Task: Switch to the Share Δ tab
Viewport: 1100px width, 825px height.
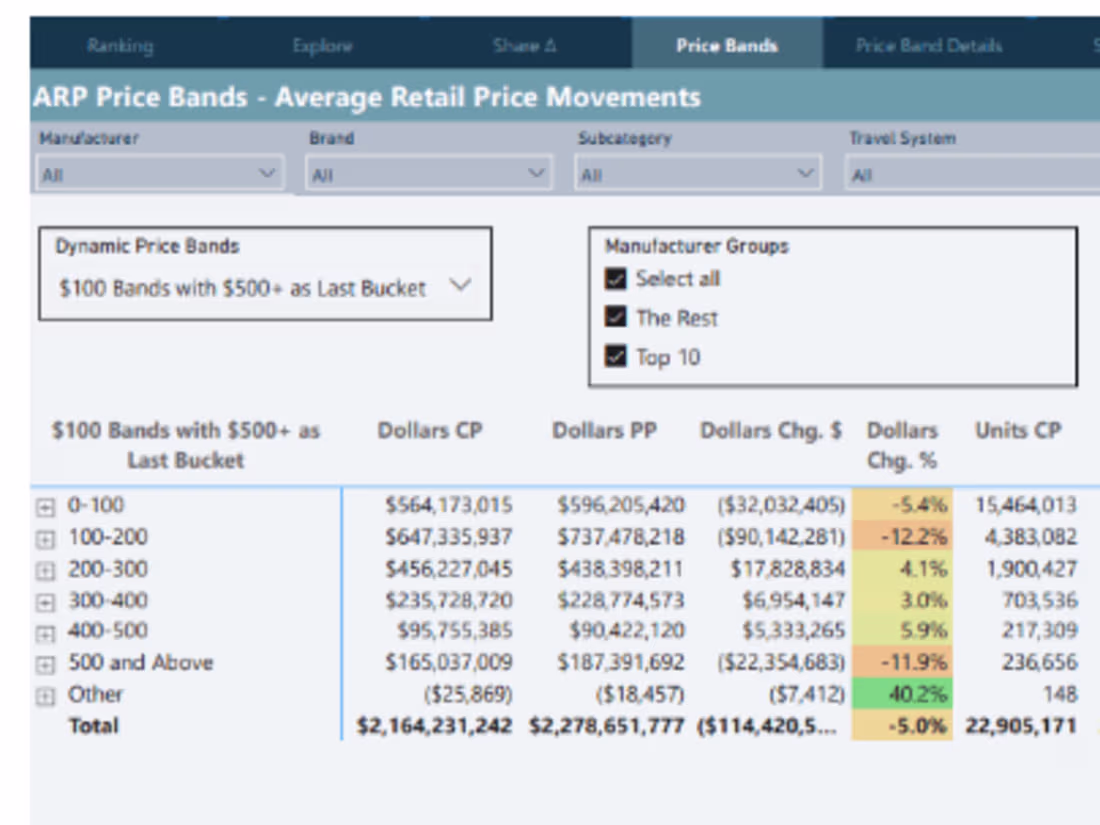Action: (524, 45)
